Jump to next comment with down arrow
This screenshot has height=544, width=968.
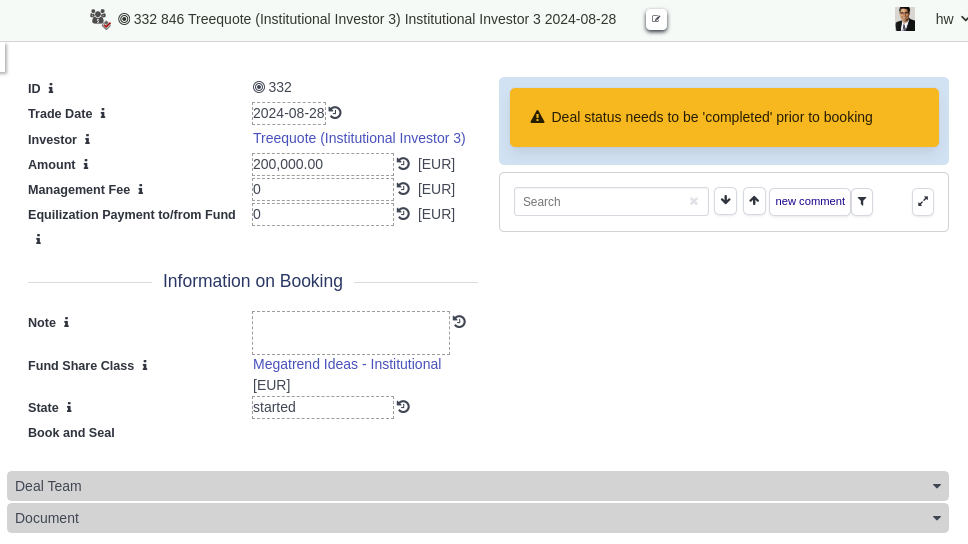point(725,202)
